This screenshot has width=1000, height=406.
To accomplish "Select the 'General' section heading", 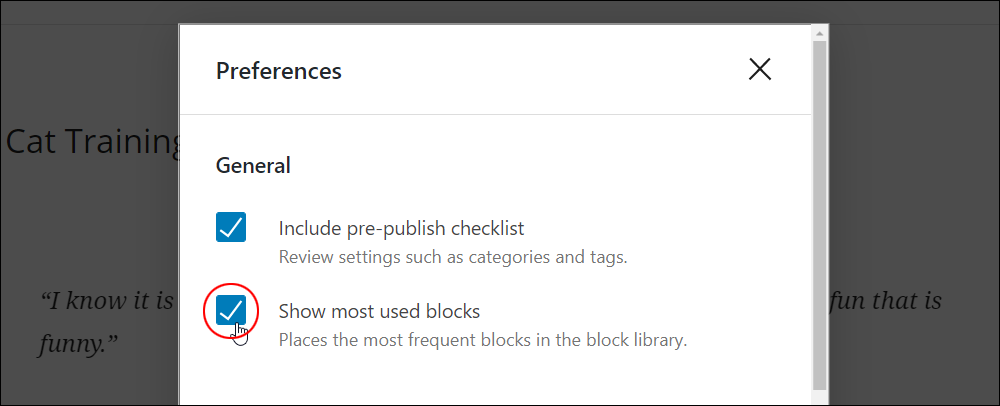I will (253, 166).
